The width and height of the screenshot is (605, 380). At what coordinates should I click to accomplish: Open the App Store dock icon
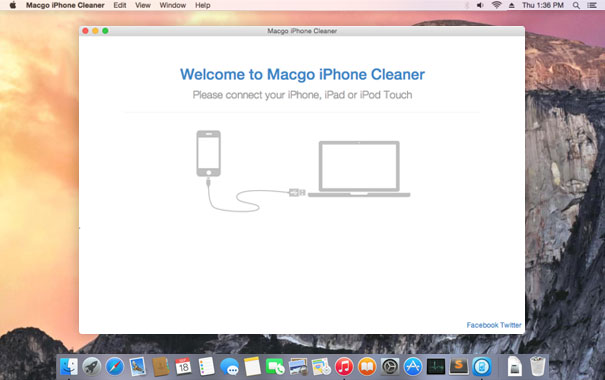tap(413, 366)
